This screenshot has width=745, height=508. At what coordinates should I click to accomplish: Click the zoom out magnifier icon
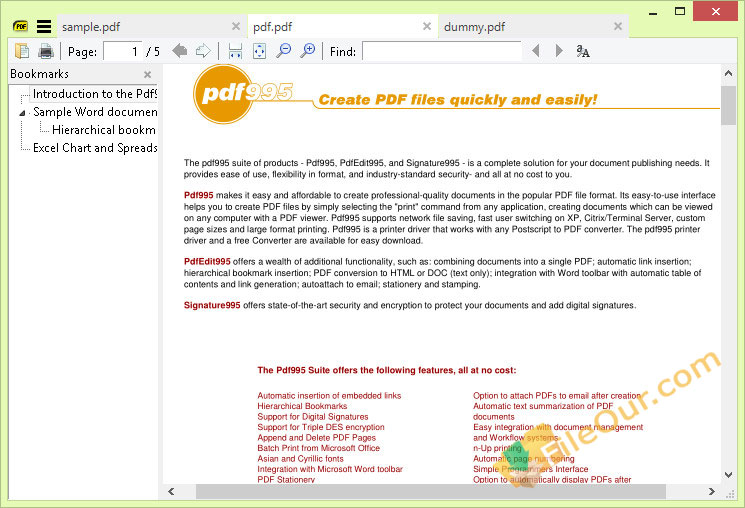pyautogui.click(x=284, y=50)
